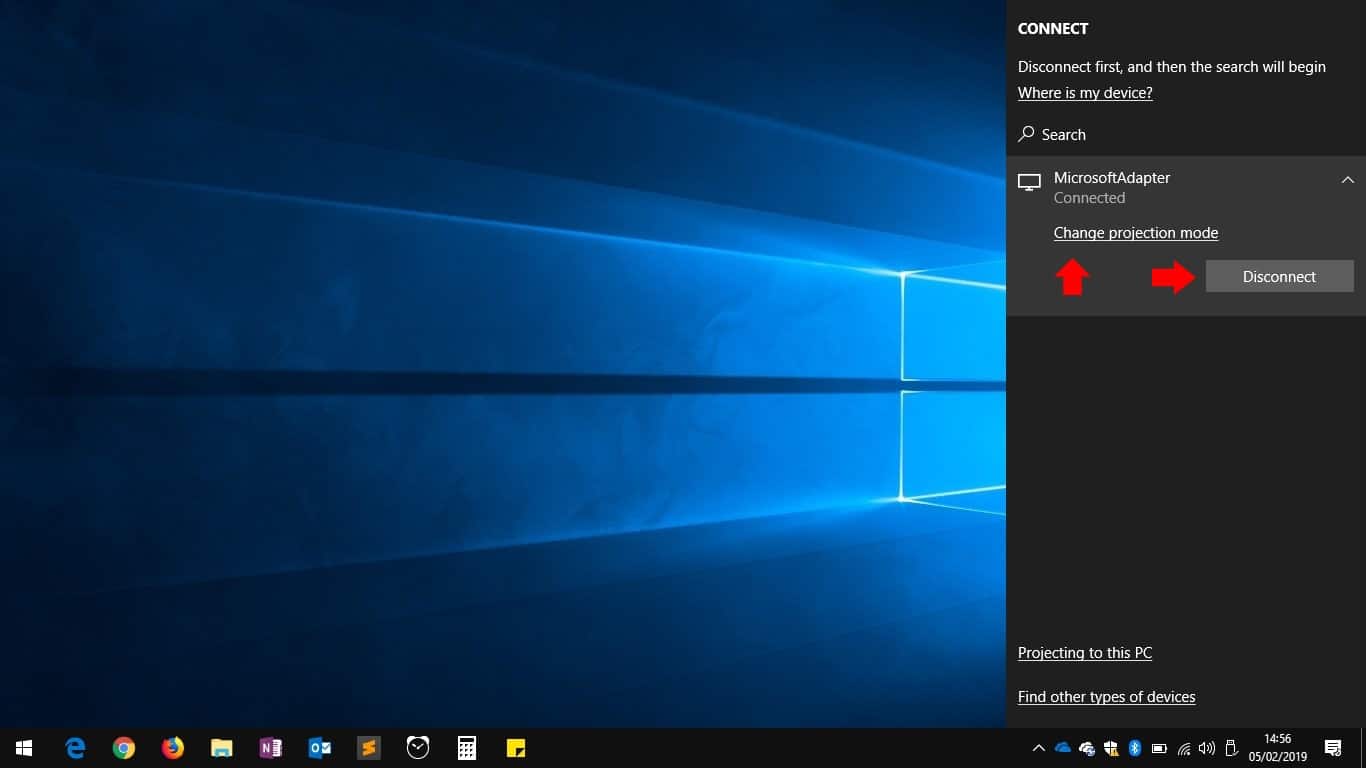The width and height of the screenshot is (1366, 768).
Task: Launch Google Chrome from the taskbar
Action: 124,748
